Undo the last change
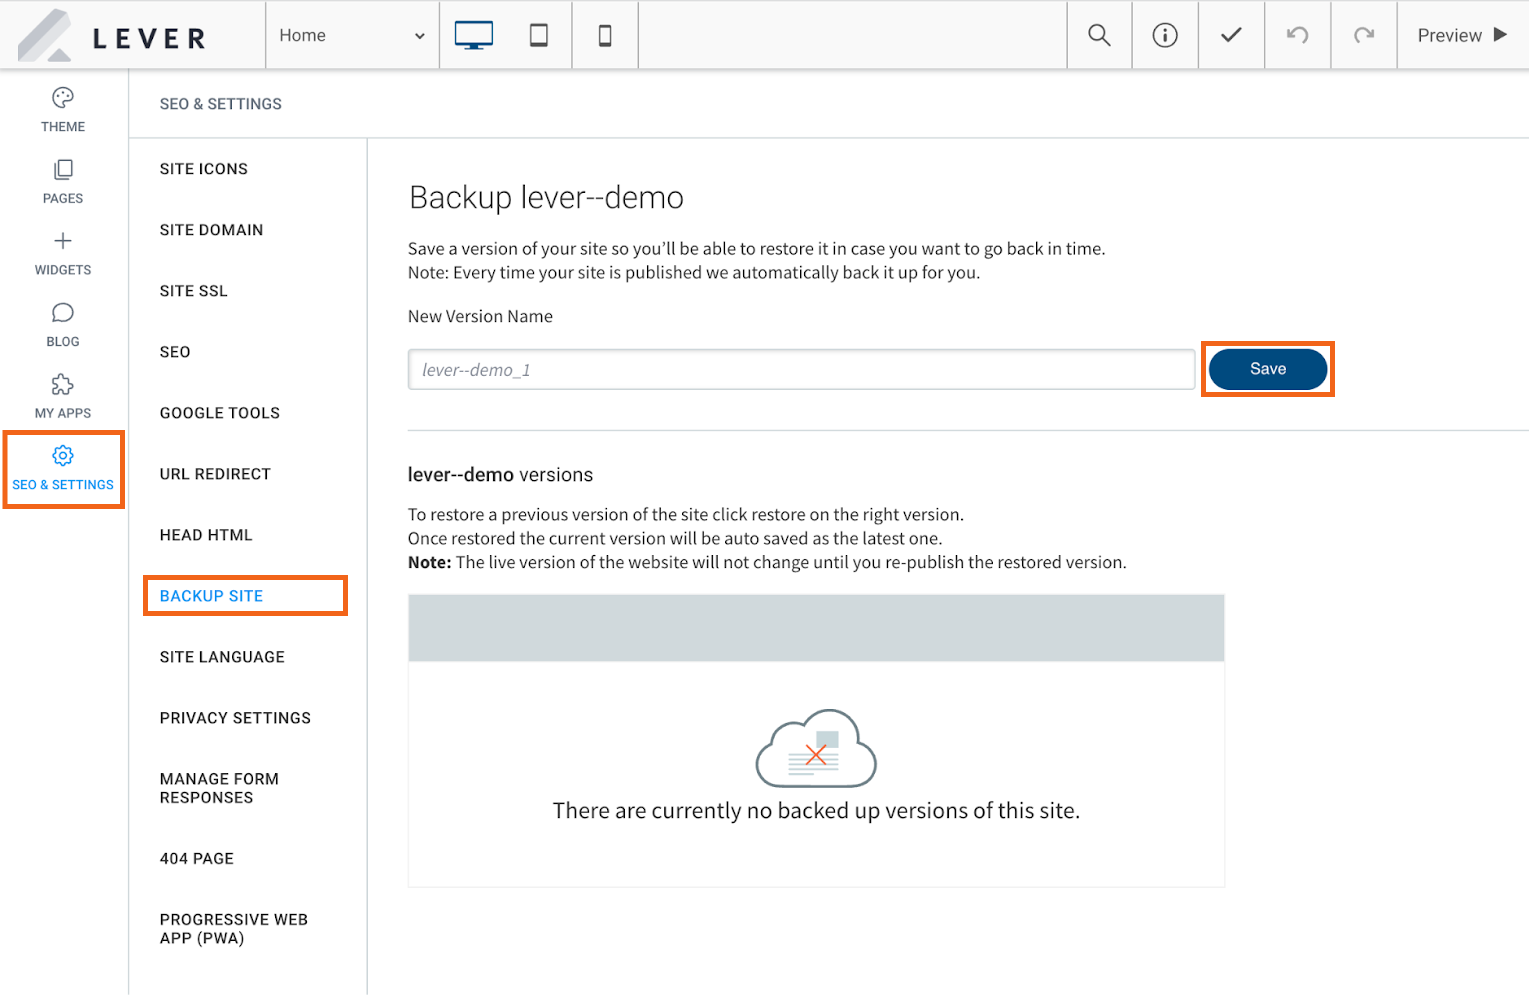The width and height of the screenshot is (1529, 995). (1297, 35)
